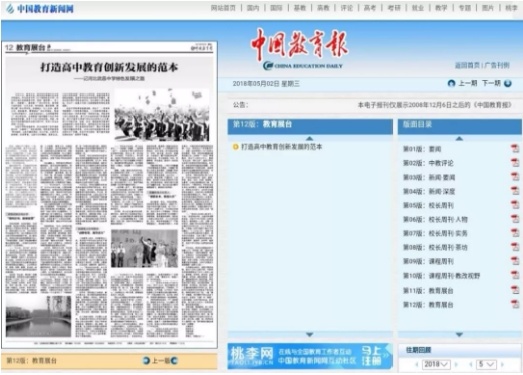523x375 pixels.
Task: Click the article bullet icon beside 打造高中教育创新发展的范本
Action: pyautogui.click(x=235, y=146)
